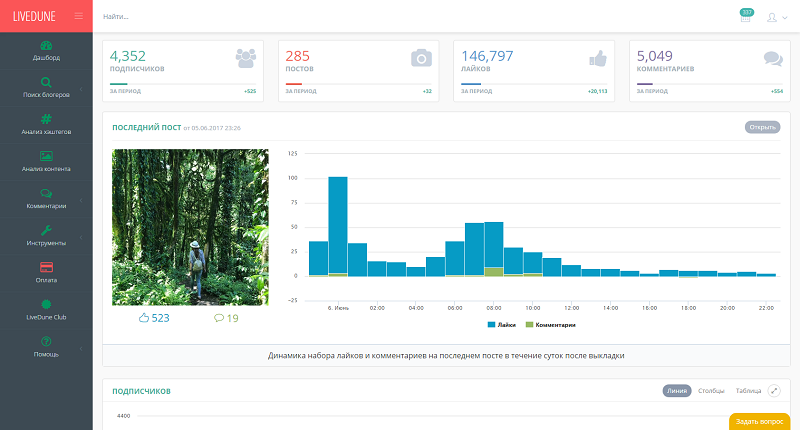Click the calendar icon with 327 badge
This screenshot has width=800, height=430.
pos(745,17)
